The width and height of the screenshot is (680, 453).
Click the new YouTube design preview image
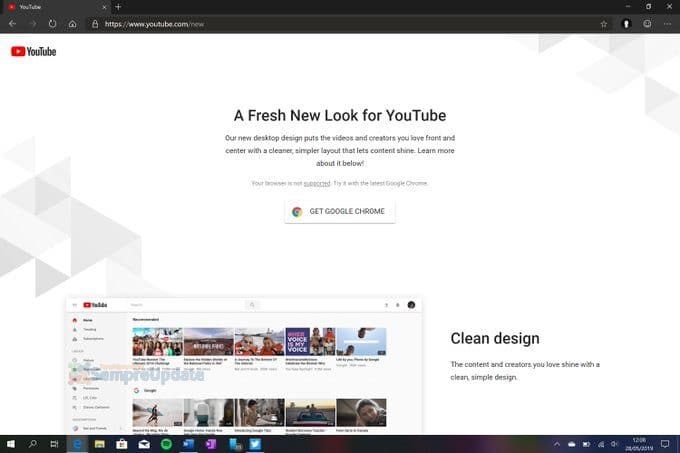click(243, 366)
